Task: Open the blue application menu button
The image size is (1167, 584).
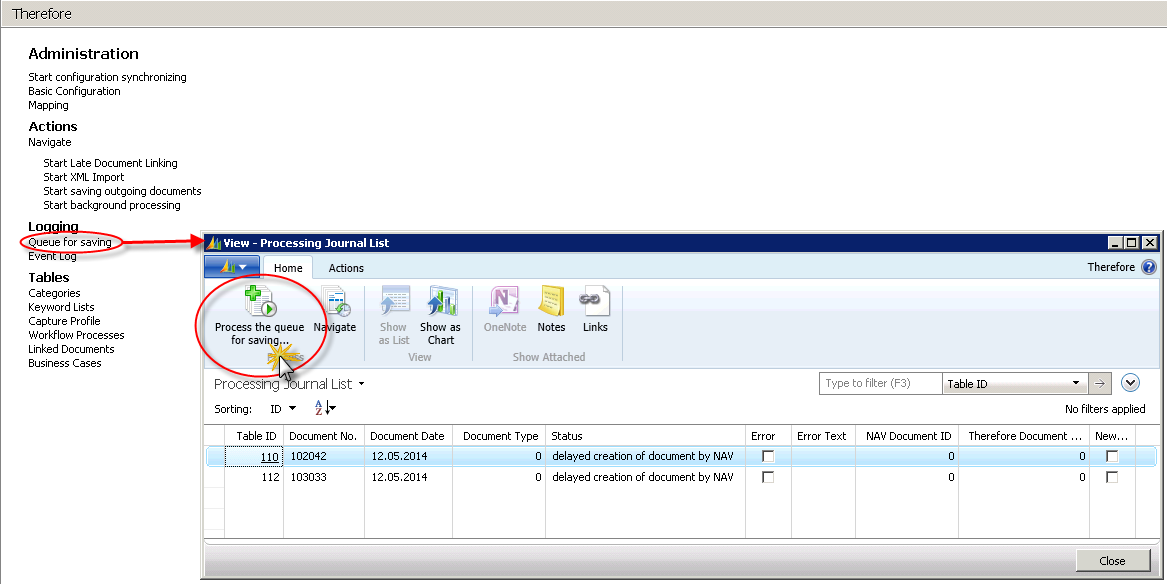Action: point(232,267)
